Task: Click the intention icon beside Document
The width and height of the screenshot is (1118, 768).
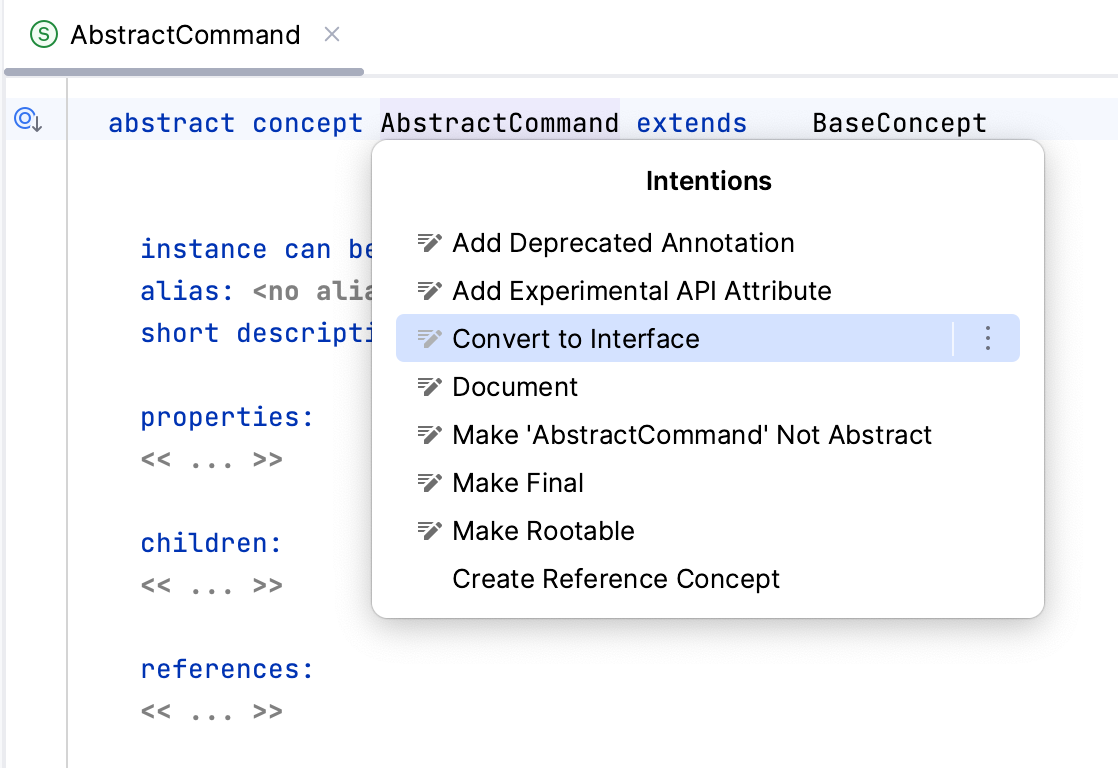Action: (429, 387)
